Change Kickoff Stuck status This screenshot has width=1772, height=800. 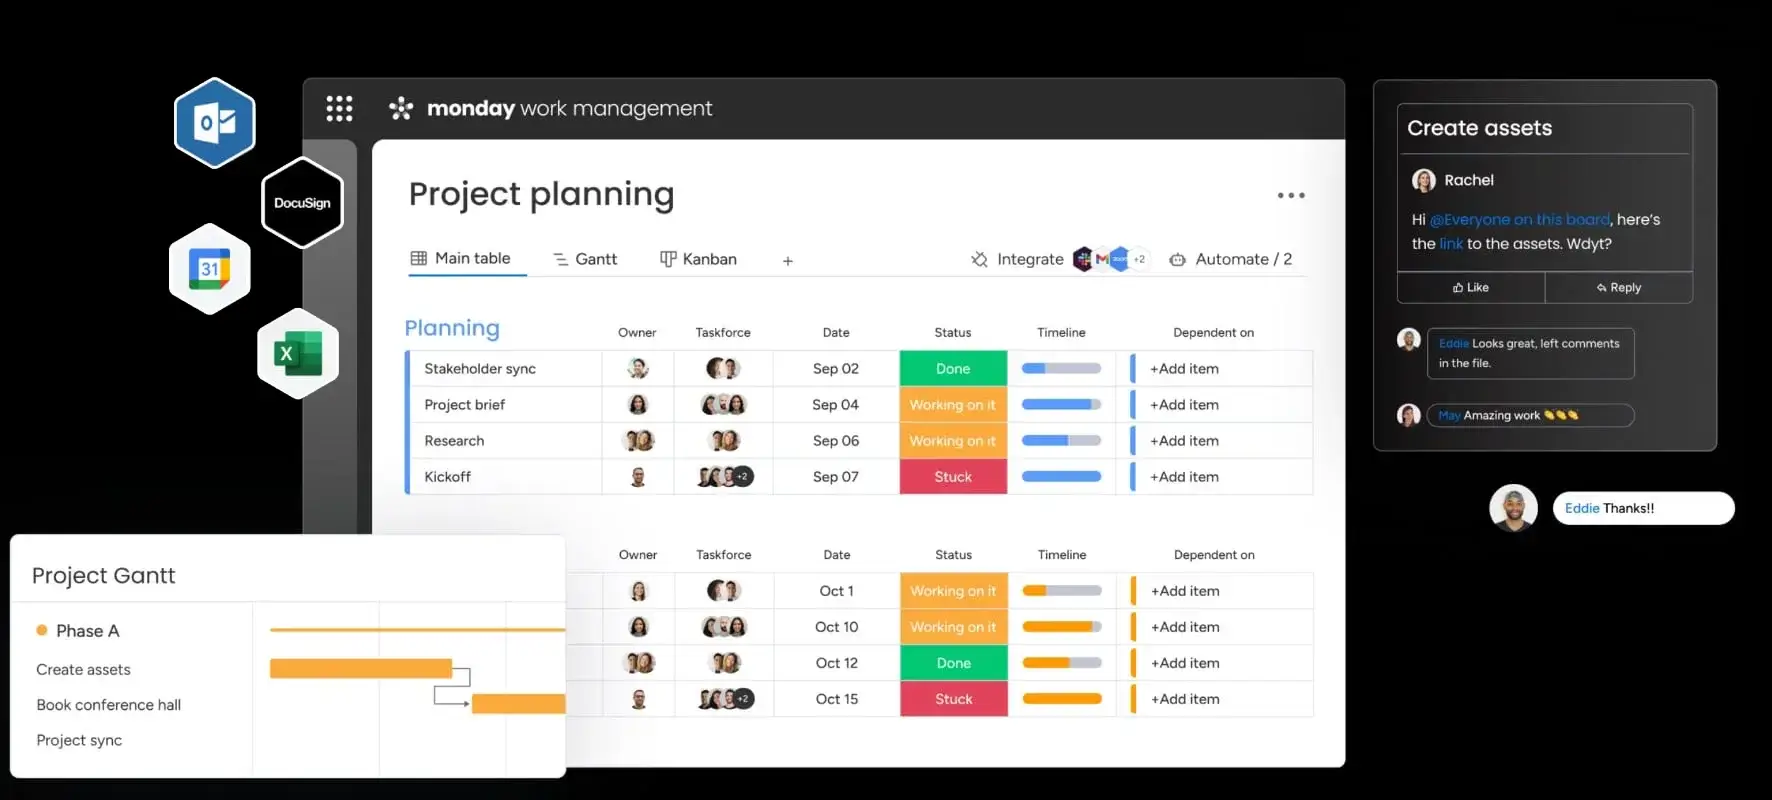click(x=953, y=477)
